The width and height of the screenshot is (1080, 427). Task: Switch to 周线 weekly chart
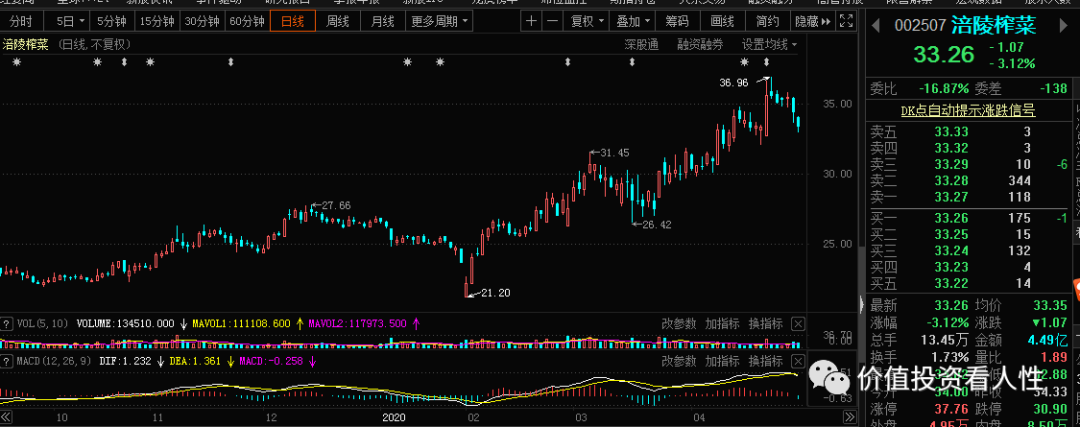point(338,21)
